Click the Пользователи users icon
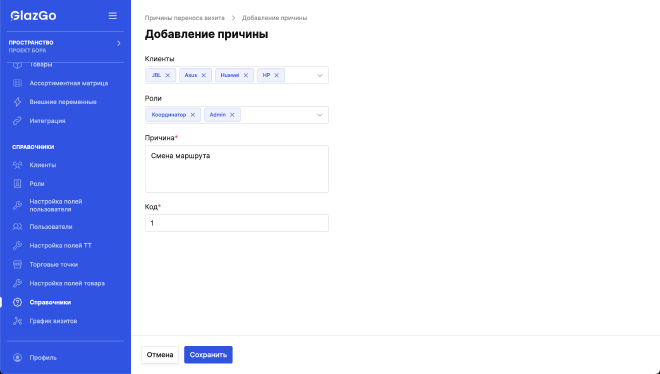Image resolution: width=660 pixels, height=374 pixels. coord(17,227)
